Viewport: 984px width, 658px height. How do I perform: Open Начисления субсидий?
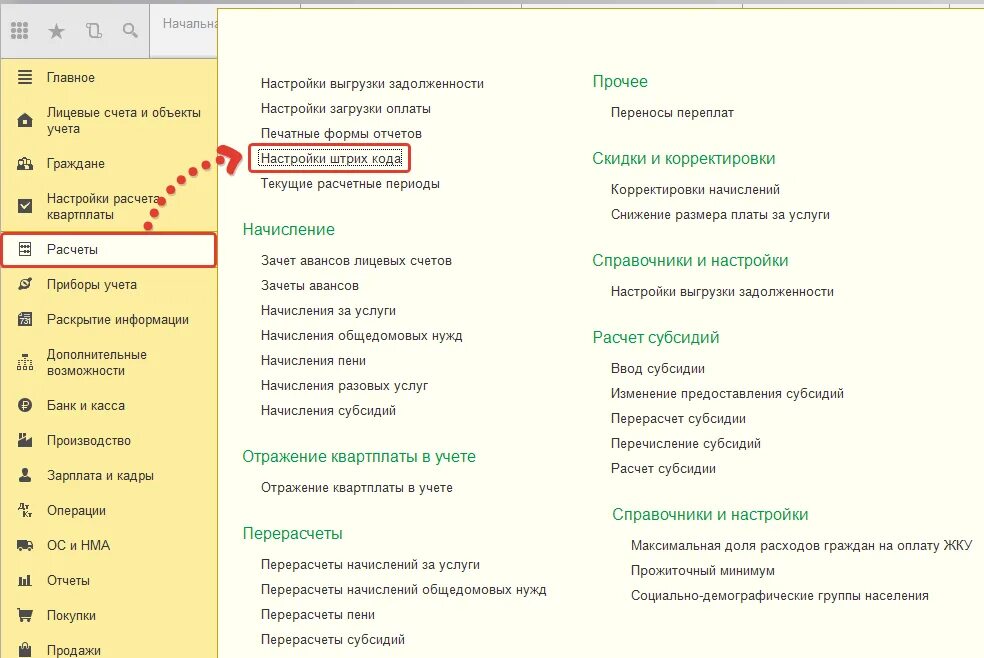click(328, 411)
